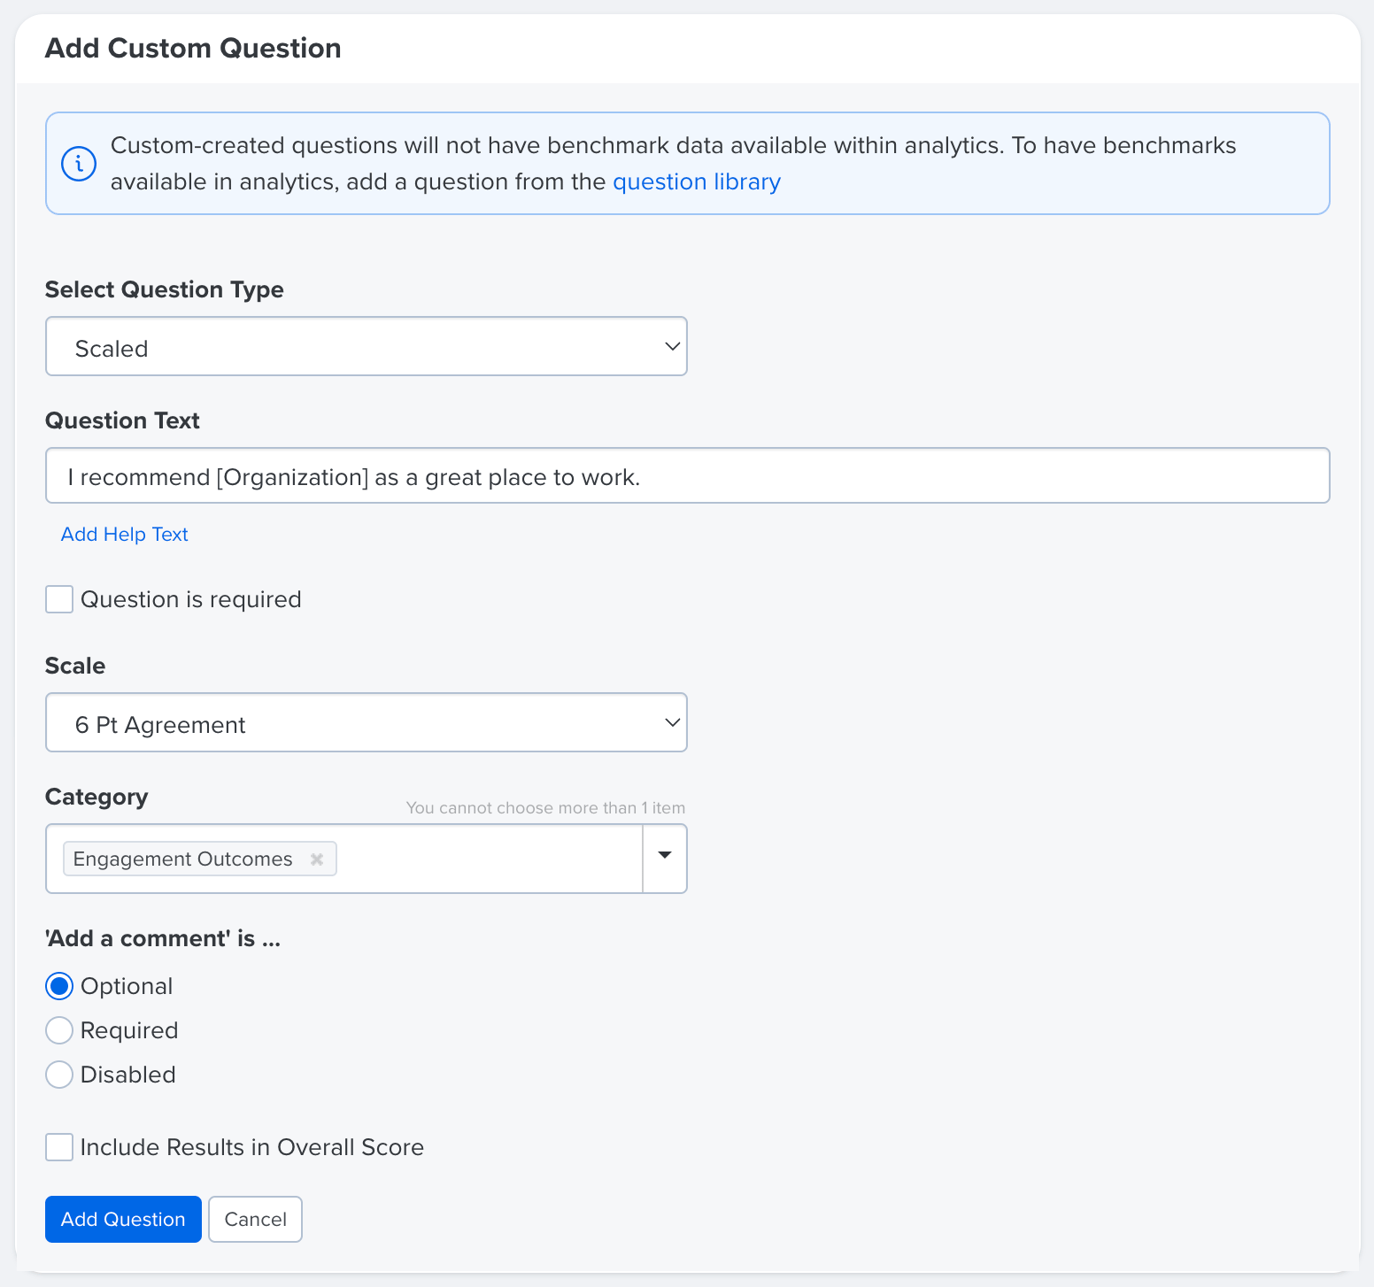Check 'Include Results in Overall Score'
The height and width of the screenshot is (1287, 1374).
pyautogui.click(x=59, y=1147)
